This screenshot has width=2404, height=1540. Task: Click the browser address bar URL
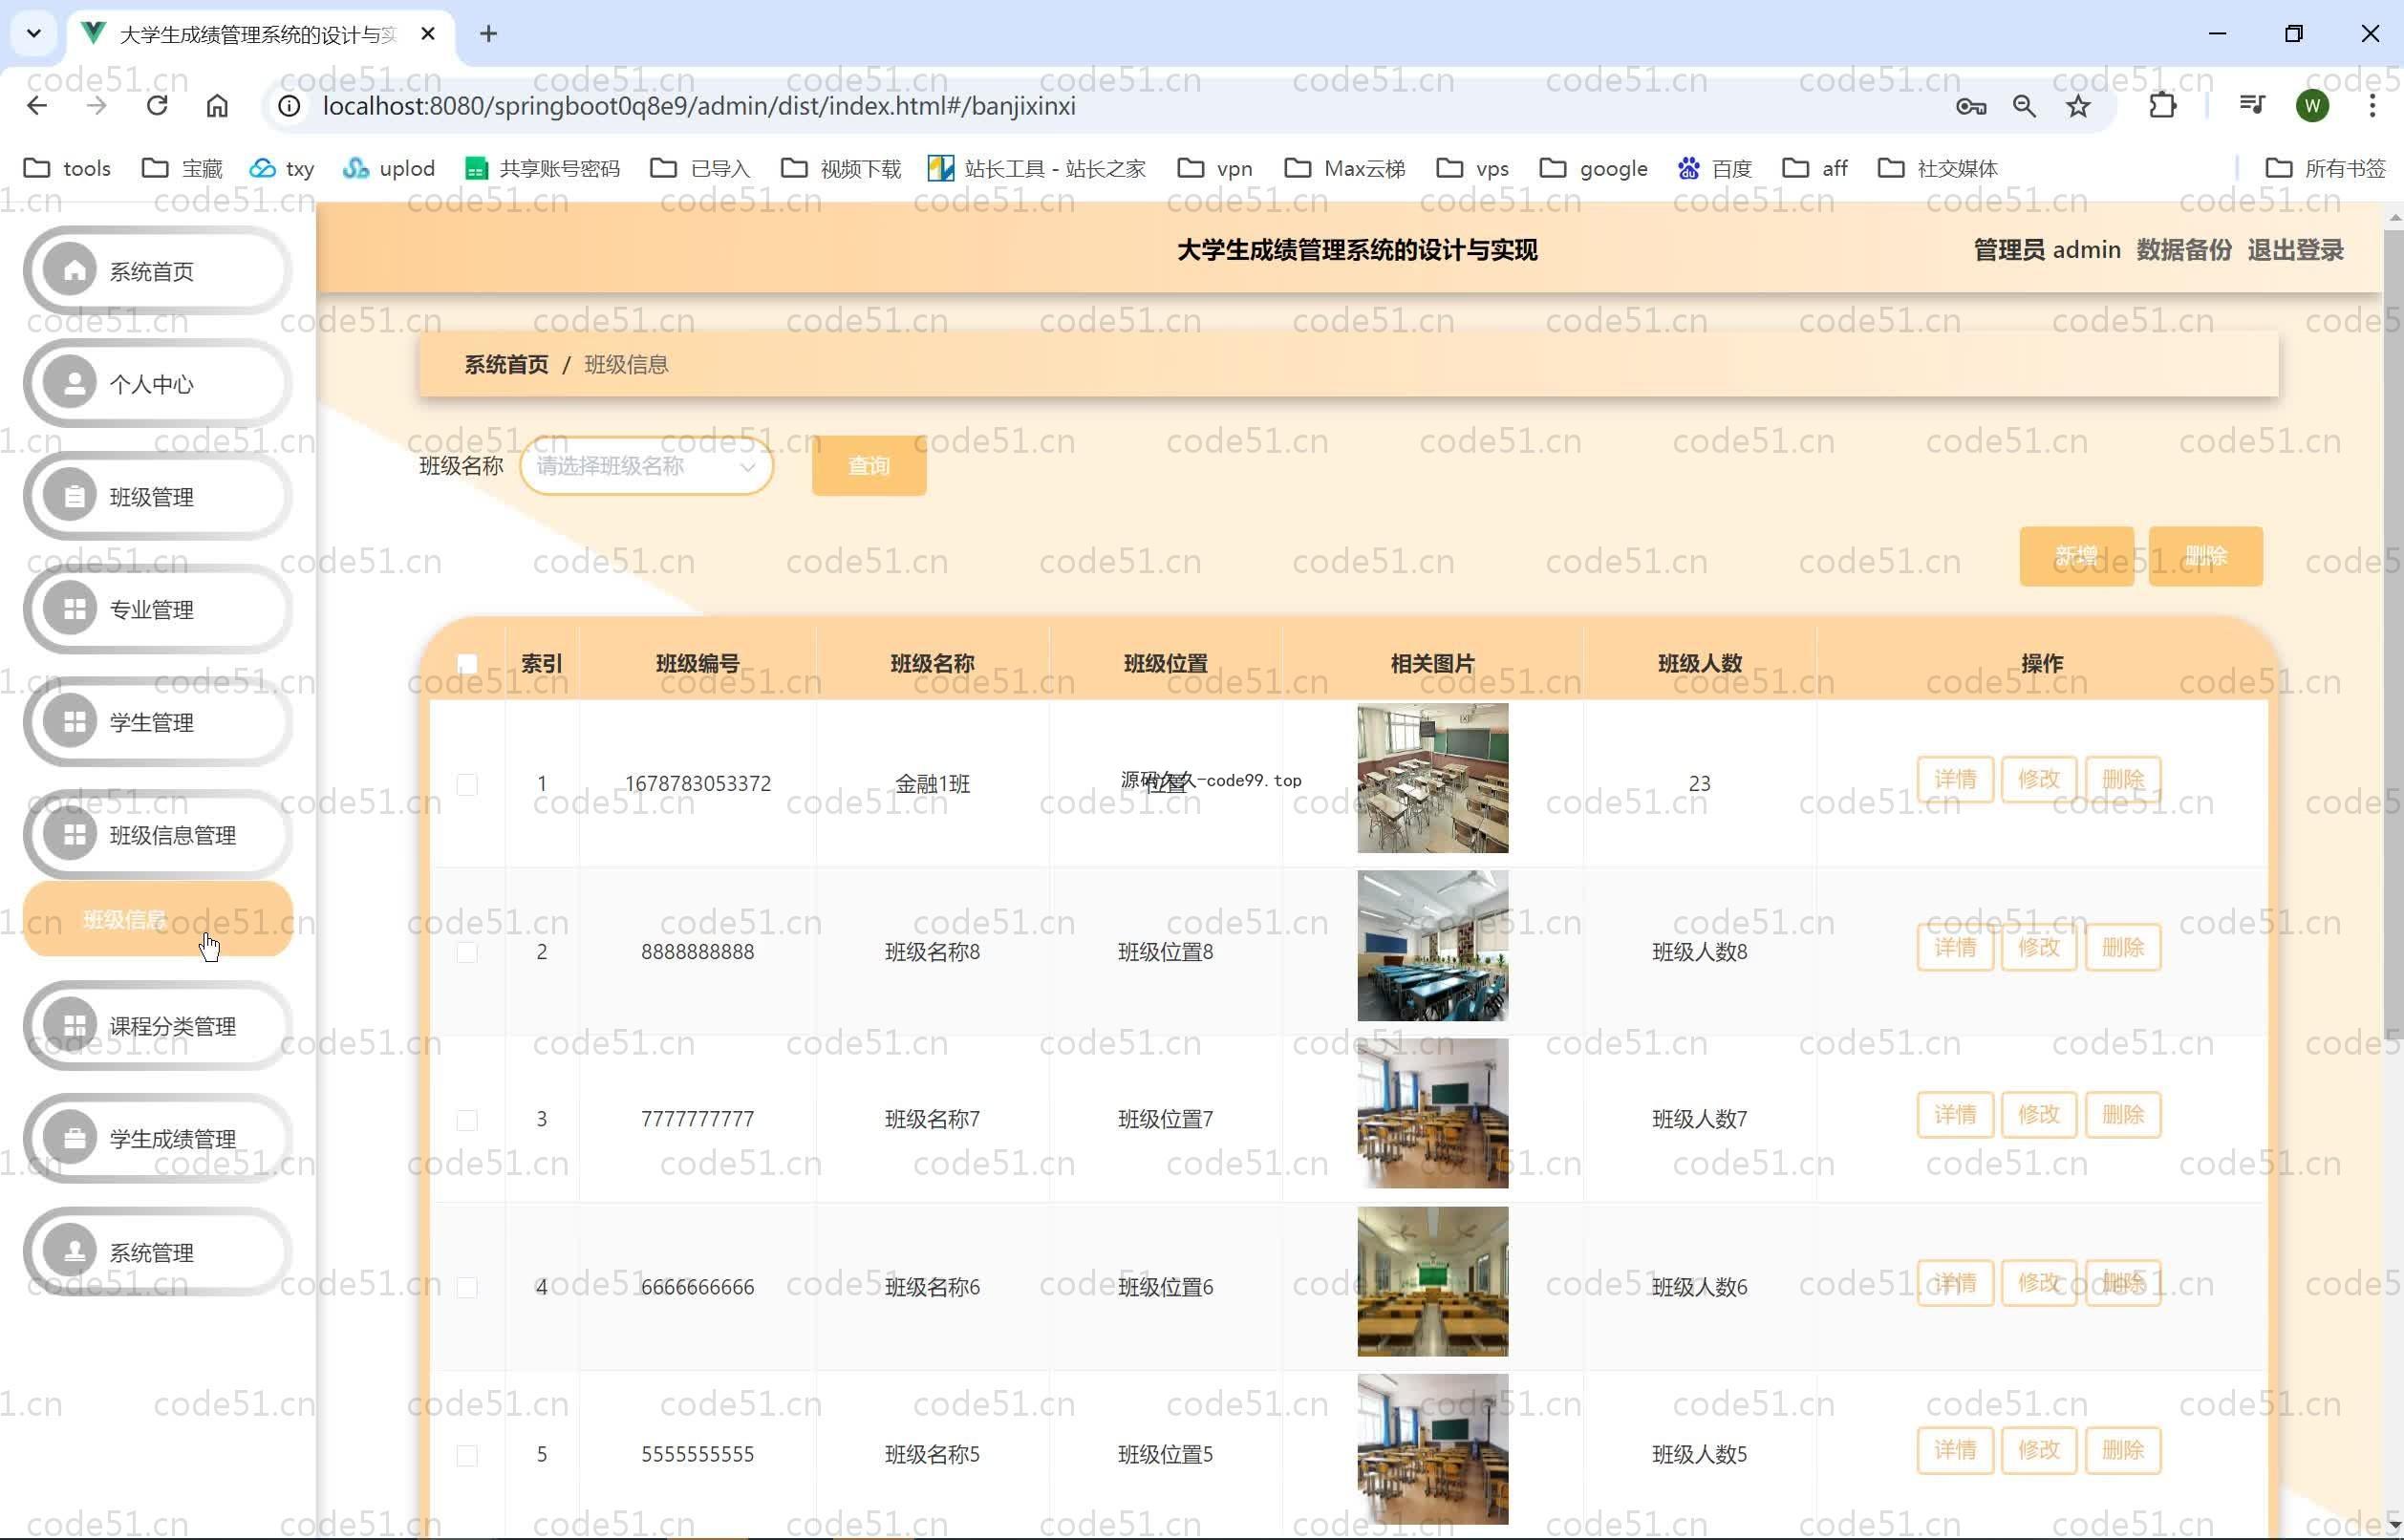click(698, 106)
